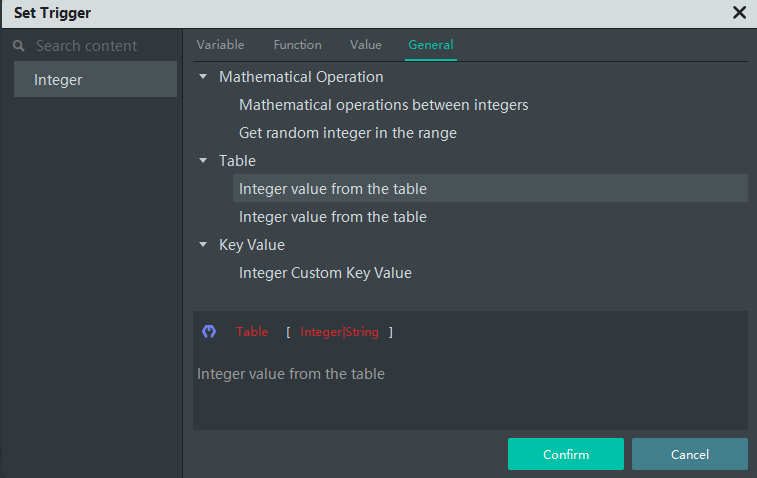Close the Set Trigger dialog
This screenshot has width=757, height=478.
tap(739, 13)
